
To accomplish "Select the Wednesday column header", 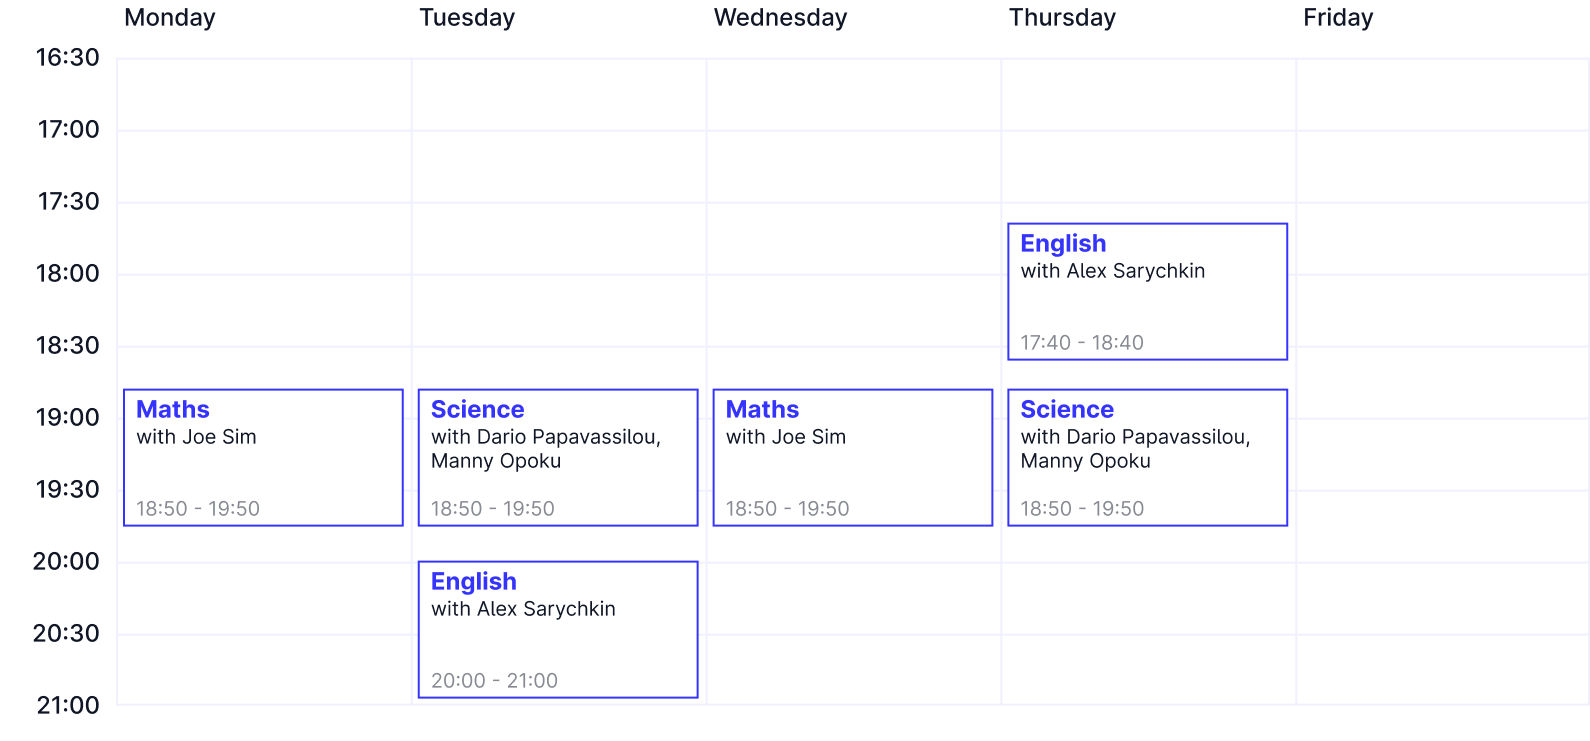I will click(781, 18).
